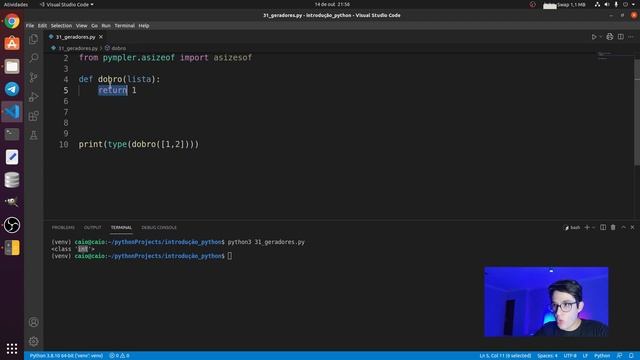
Task: Open the View menu
Action: click(81, 26)
